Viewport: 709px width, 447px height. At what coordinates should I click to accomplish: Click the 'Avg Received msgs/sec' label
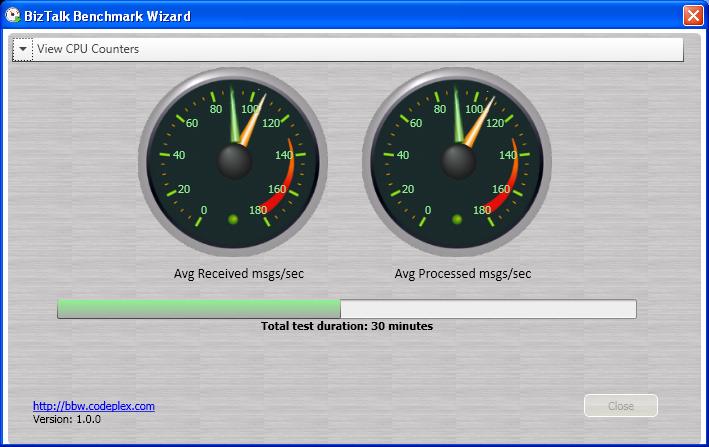(x=239, y=273)
